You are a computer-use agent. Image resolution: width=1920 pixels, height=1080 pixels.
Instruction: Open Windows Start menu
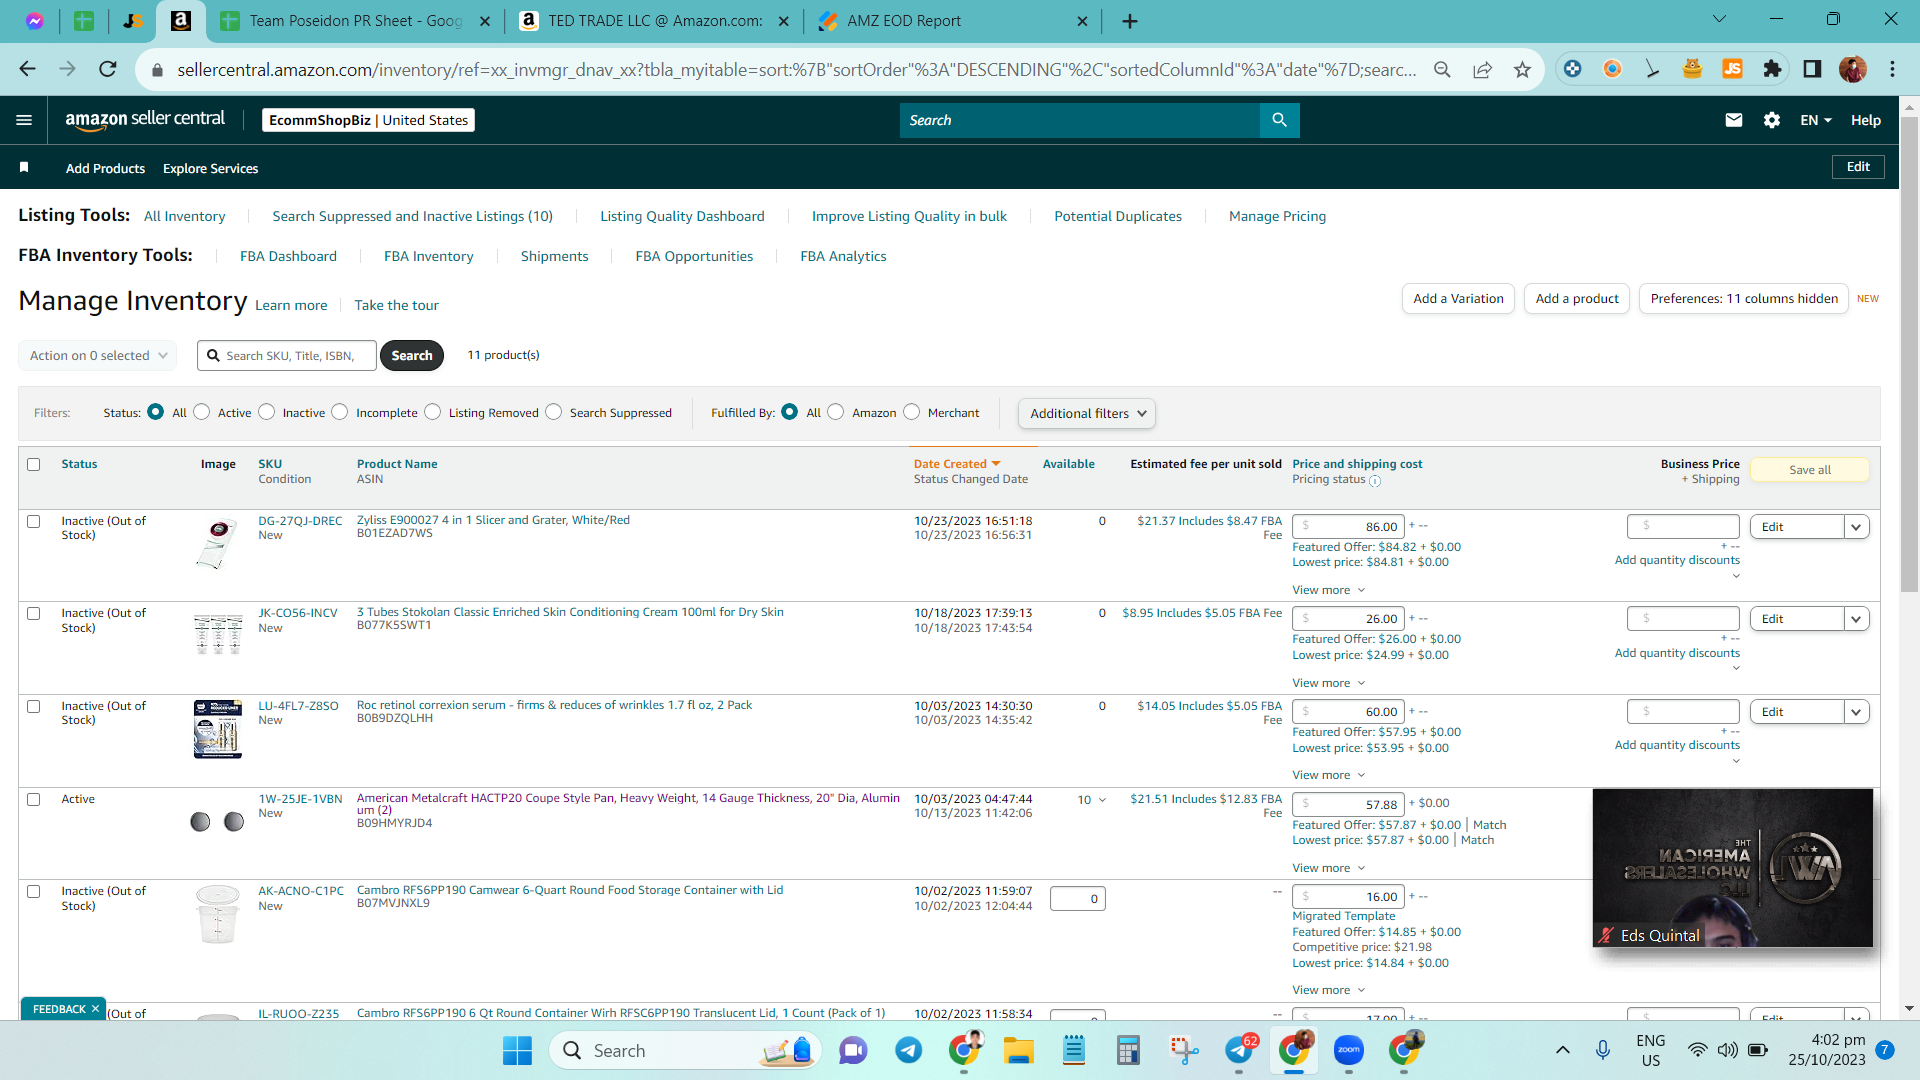tap(517, 1050)
